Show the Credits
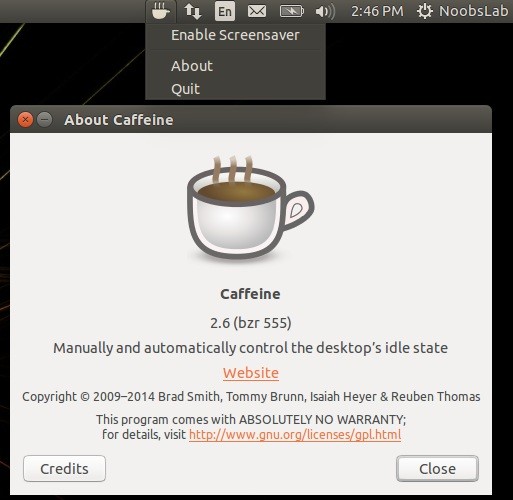This screenshot has height=500, width=513. pyautogui.click(x=64, y=469)
